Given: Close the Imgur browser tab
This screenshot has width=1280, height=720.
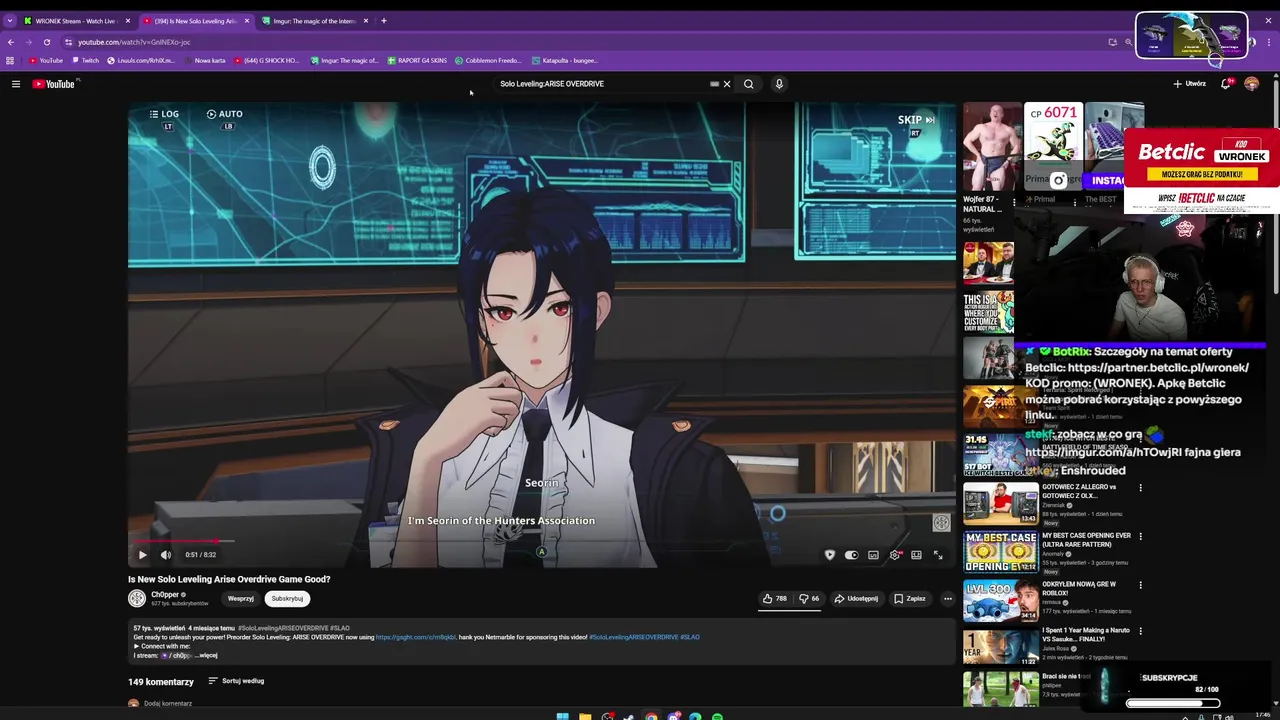Looking at the screenshot, I should coord(366,20).
